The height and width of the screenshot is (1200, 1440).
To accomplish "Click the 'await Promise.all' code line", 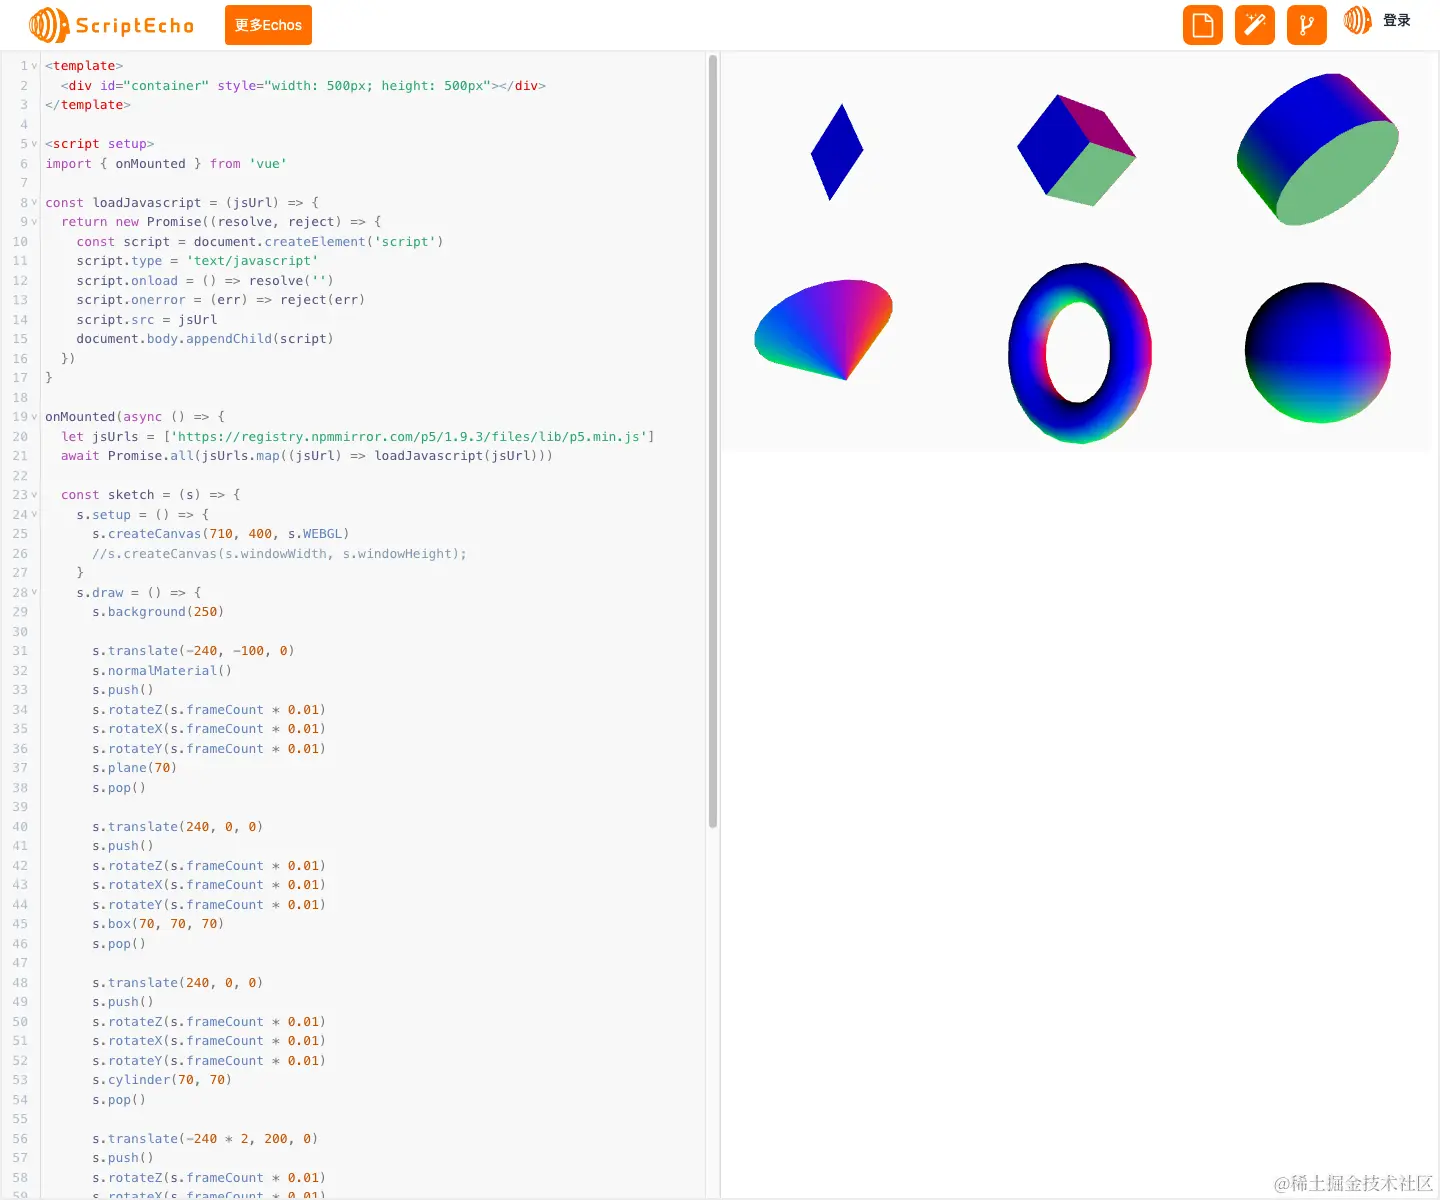I will (307, 456).
